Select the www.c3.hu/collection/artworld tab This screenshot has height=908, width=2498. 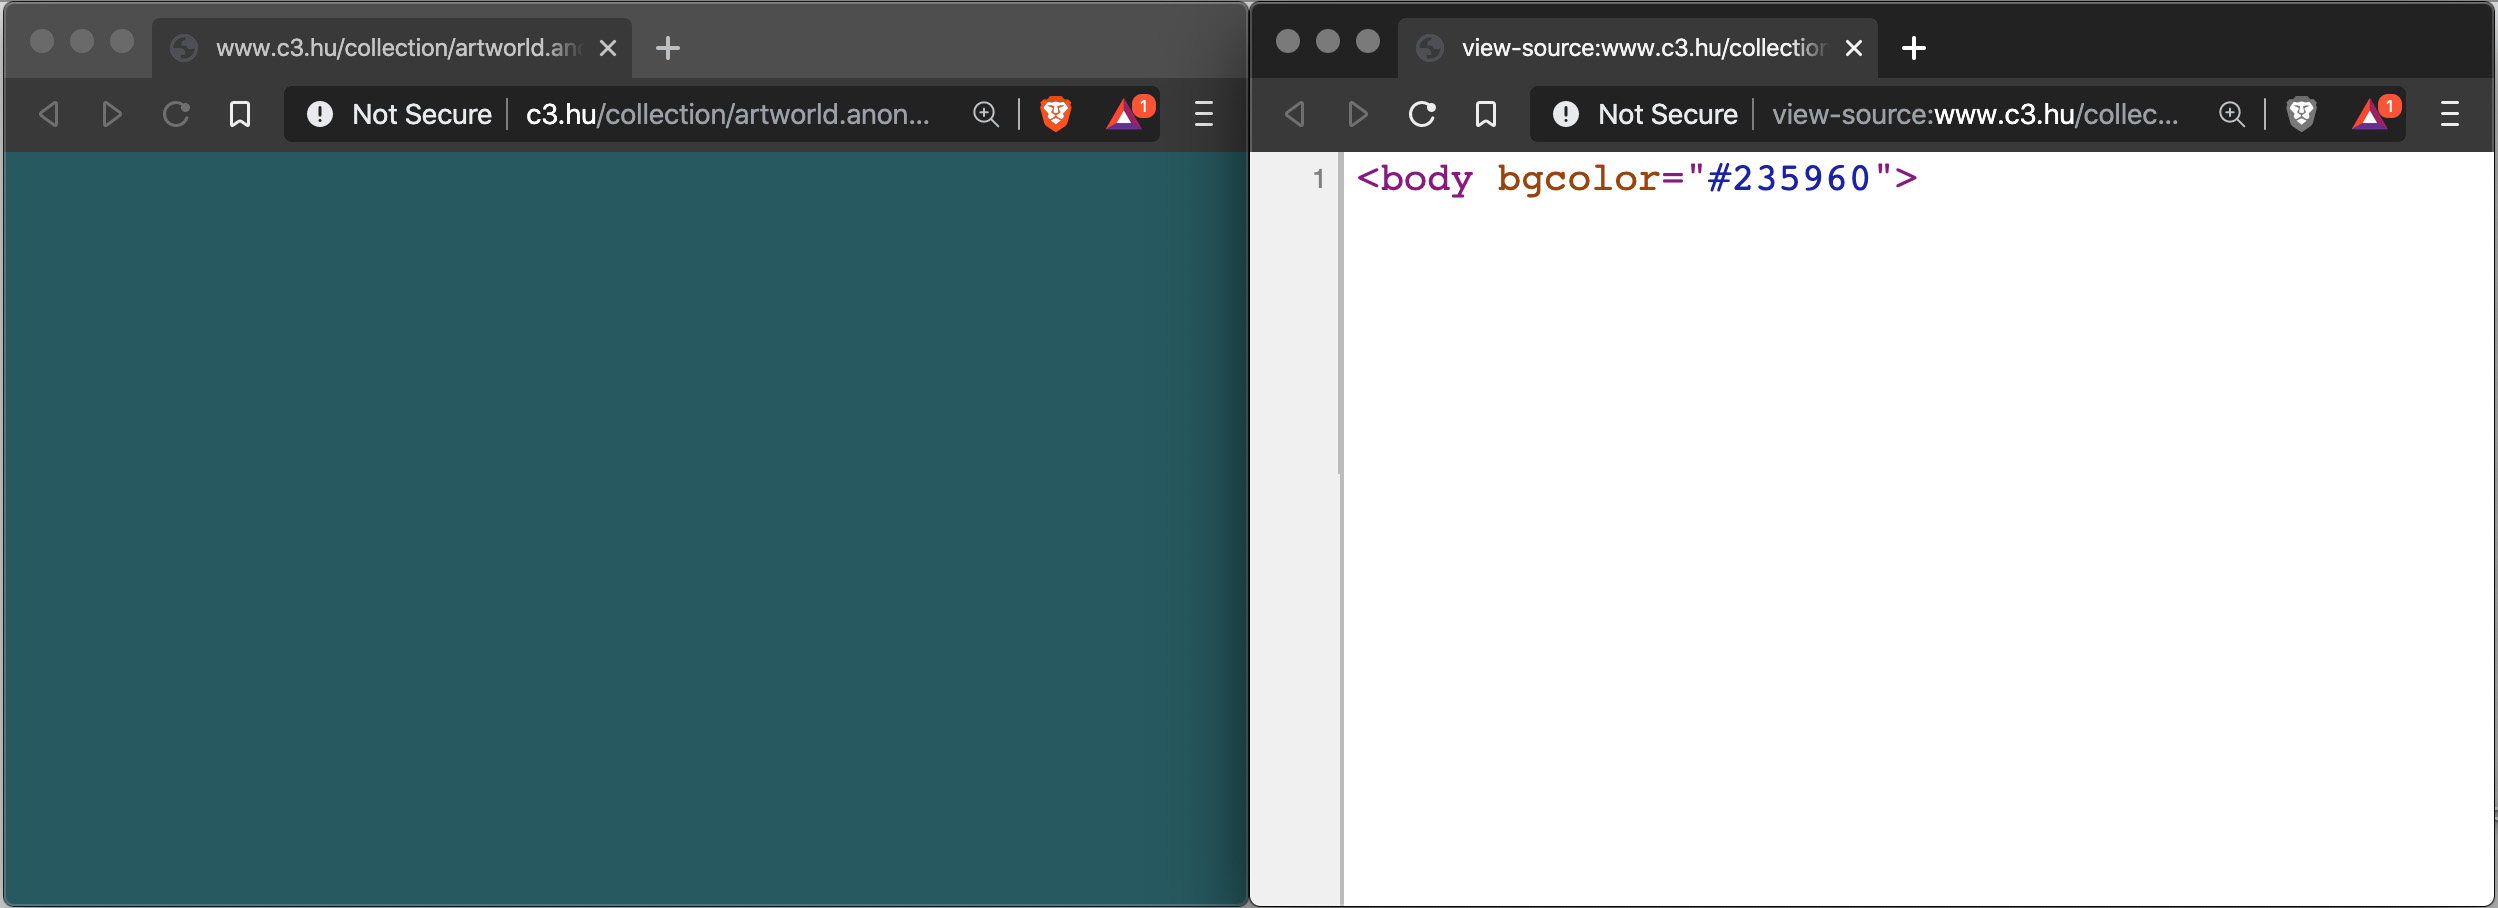click(395, 48)
